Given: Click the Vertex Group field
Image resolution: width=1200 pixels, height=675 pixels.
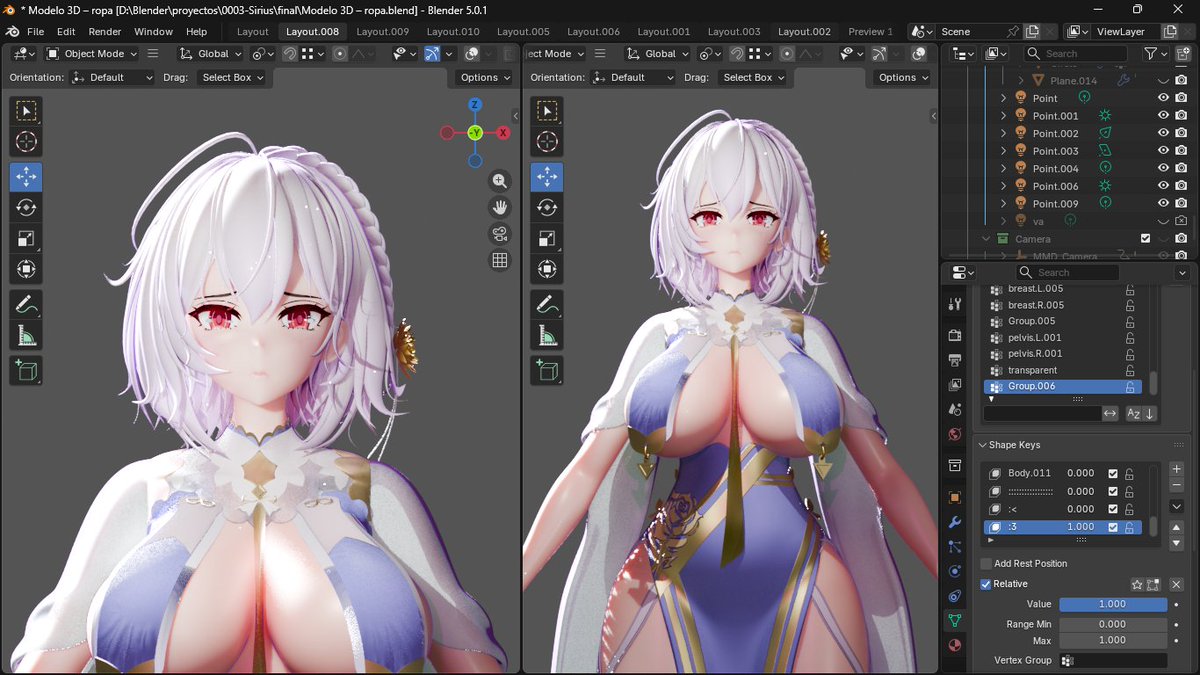Looking at the screenshot, I should click(x=1113, y=660).
